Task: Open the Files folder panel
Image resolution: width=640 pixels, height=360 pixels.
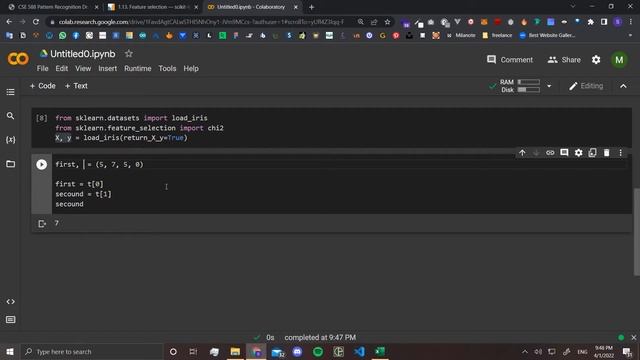Action: [x=11, y=164]
